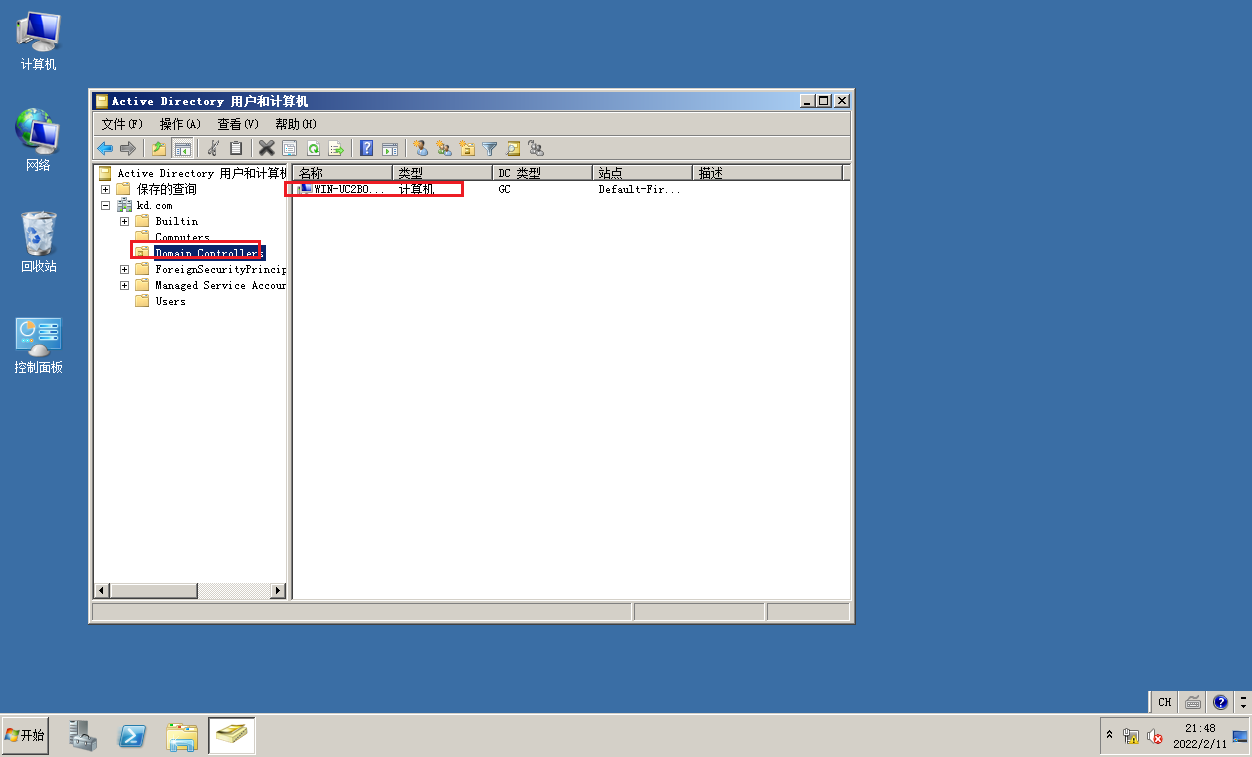This screenshot has width=1252, height=757.
Task: Click the Cut scissors toolbar icon
Action: click(212, 148)
